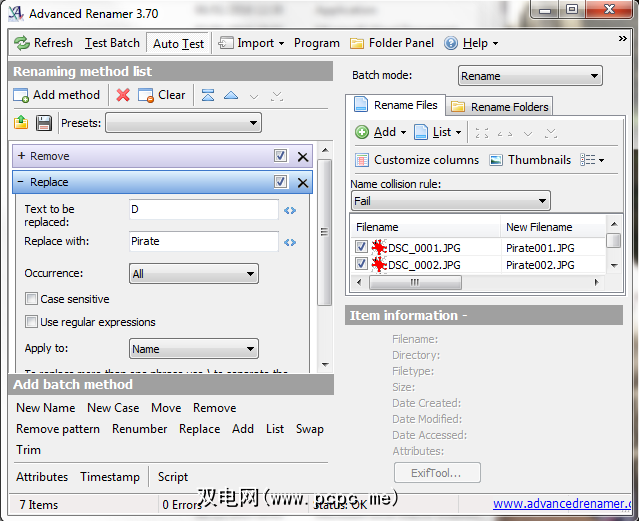This screenshot has width=639, height=521.
Task: Expand the Remove method panel
Action: click(22, 156)
